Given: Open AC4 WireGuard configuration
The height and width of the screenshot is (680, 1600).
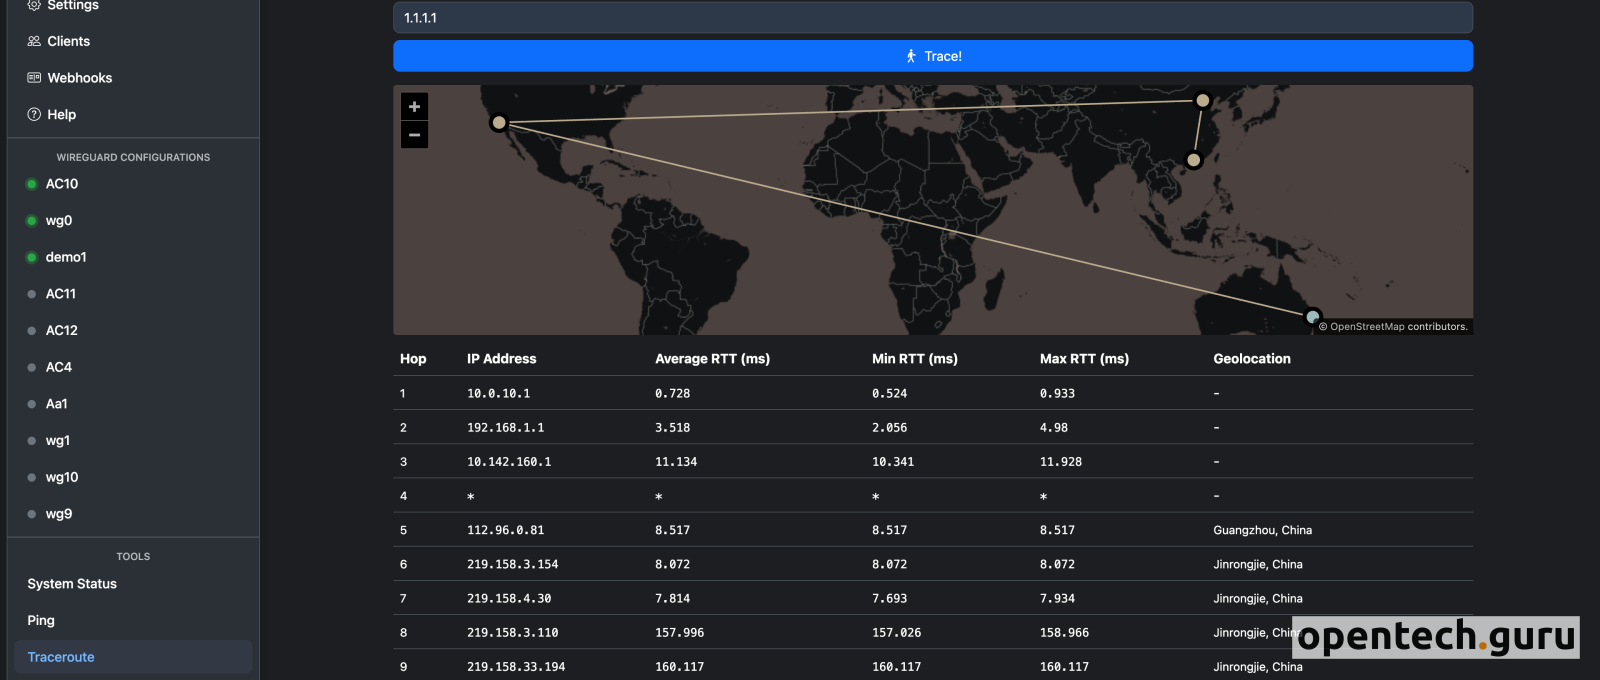Looking at the screenshot, I should [x=59, y=367].
